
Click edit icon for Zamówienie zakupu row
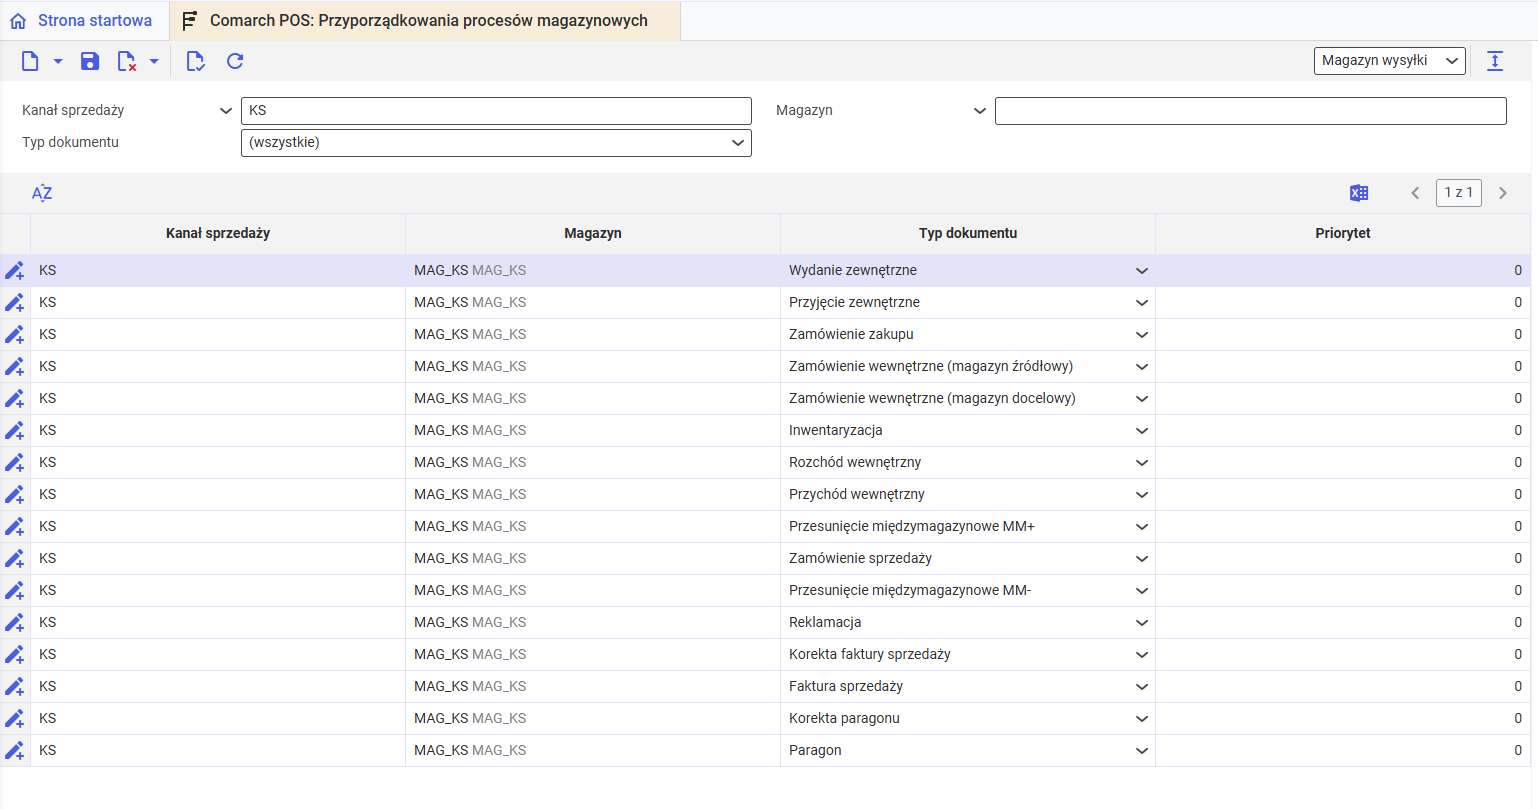tap(15, 335)
